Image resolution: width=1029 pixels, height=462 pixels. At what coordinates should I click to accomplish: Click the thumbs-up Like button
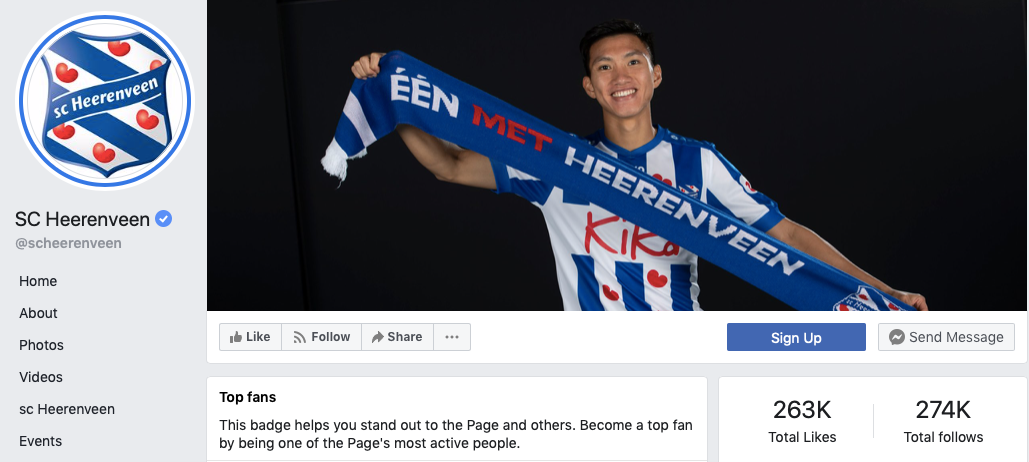(250, 337)
